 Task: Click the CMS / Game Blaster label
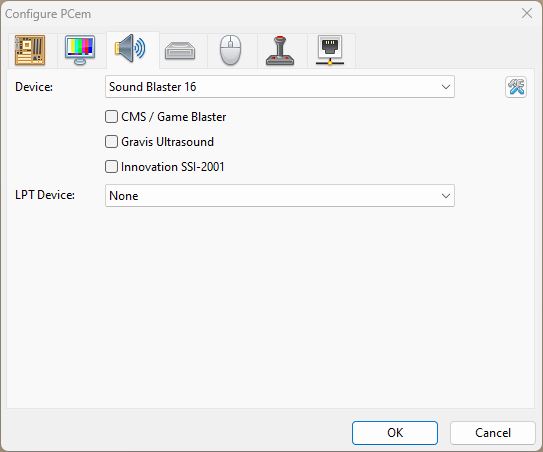(x=173, y=117)
